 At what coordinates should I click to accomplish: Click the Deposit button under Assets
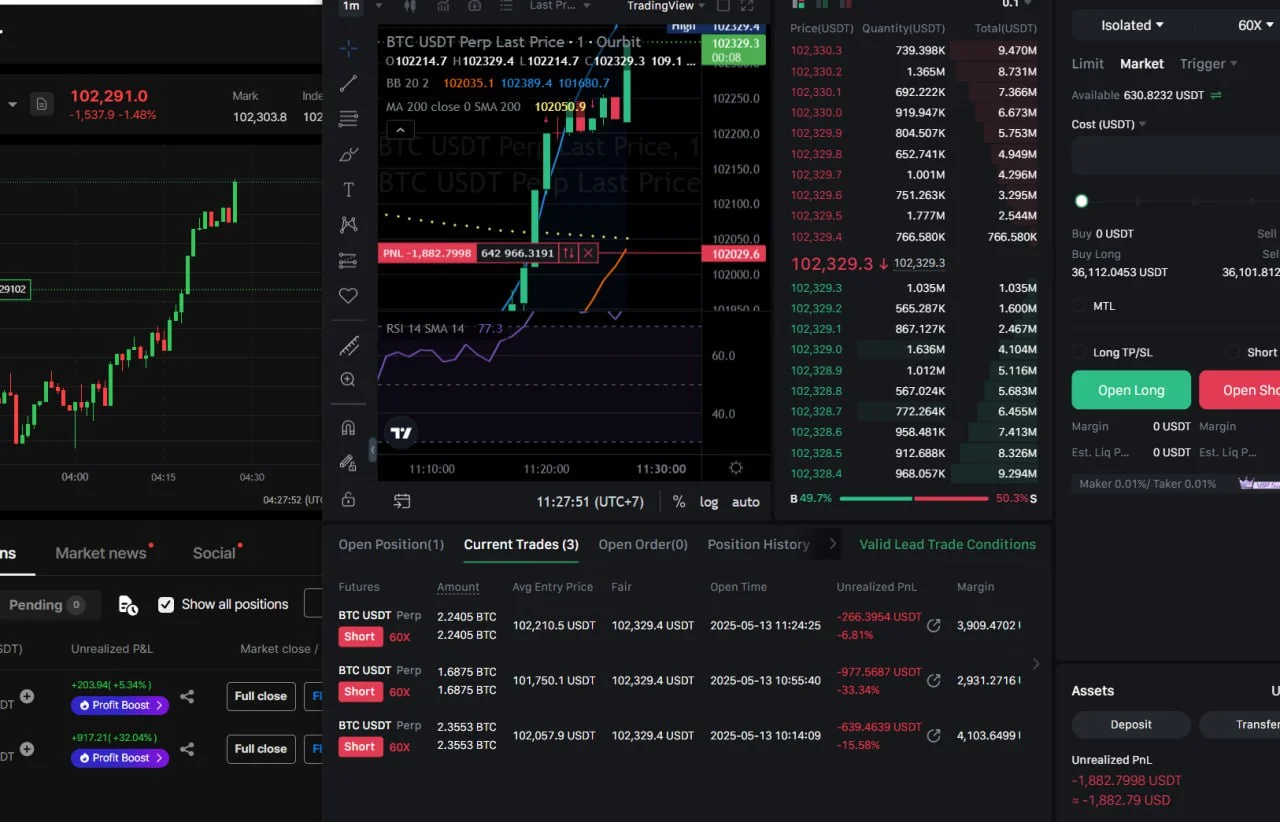[1131, 725]
